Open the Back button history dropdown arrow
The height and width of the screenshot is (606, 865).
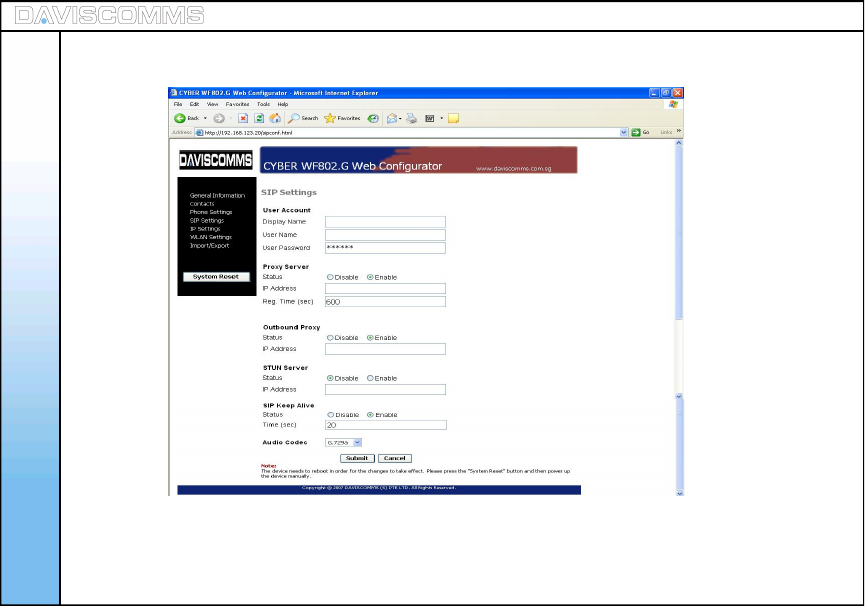point(205,118)
